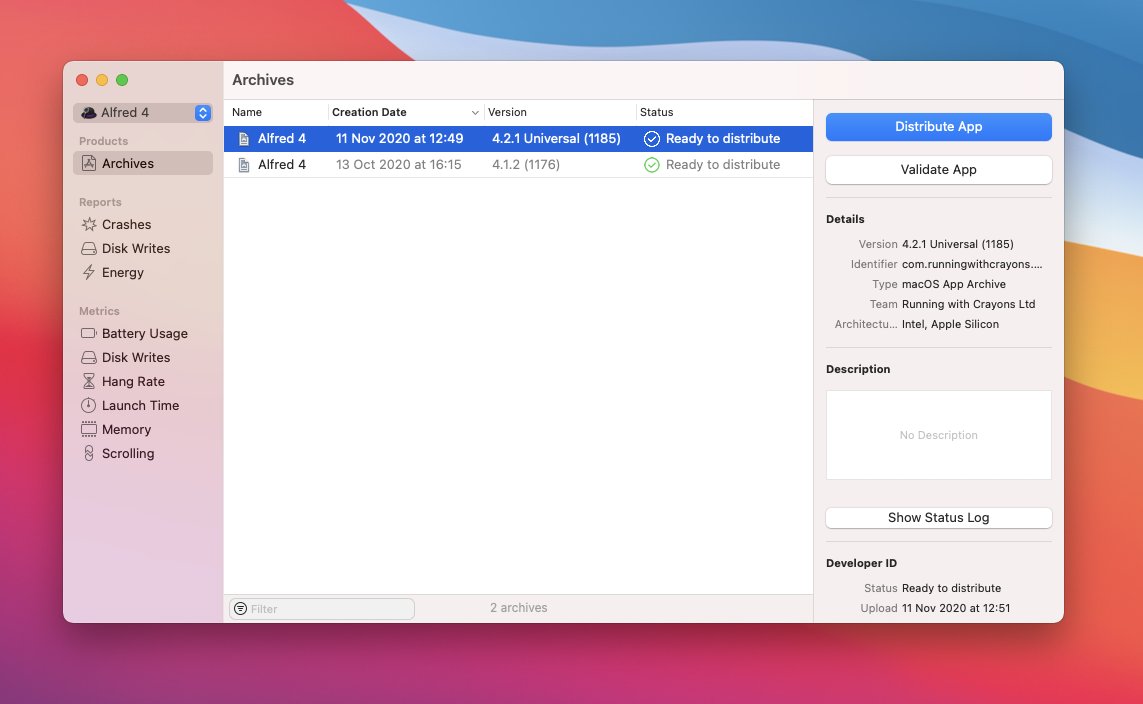Click Ready to distribute status on 13 Oct row

[722, 165]
